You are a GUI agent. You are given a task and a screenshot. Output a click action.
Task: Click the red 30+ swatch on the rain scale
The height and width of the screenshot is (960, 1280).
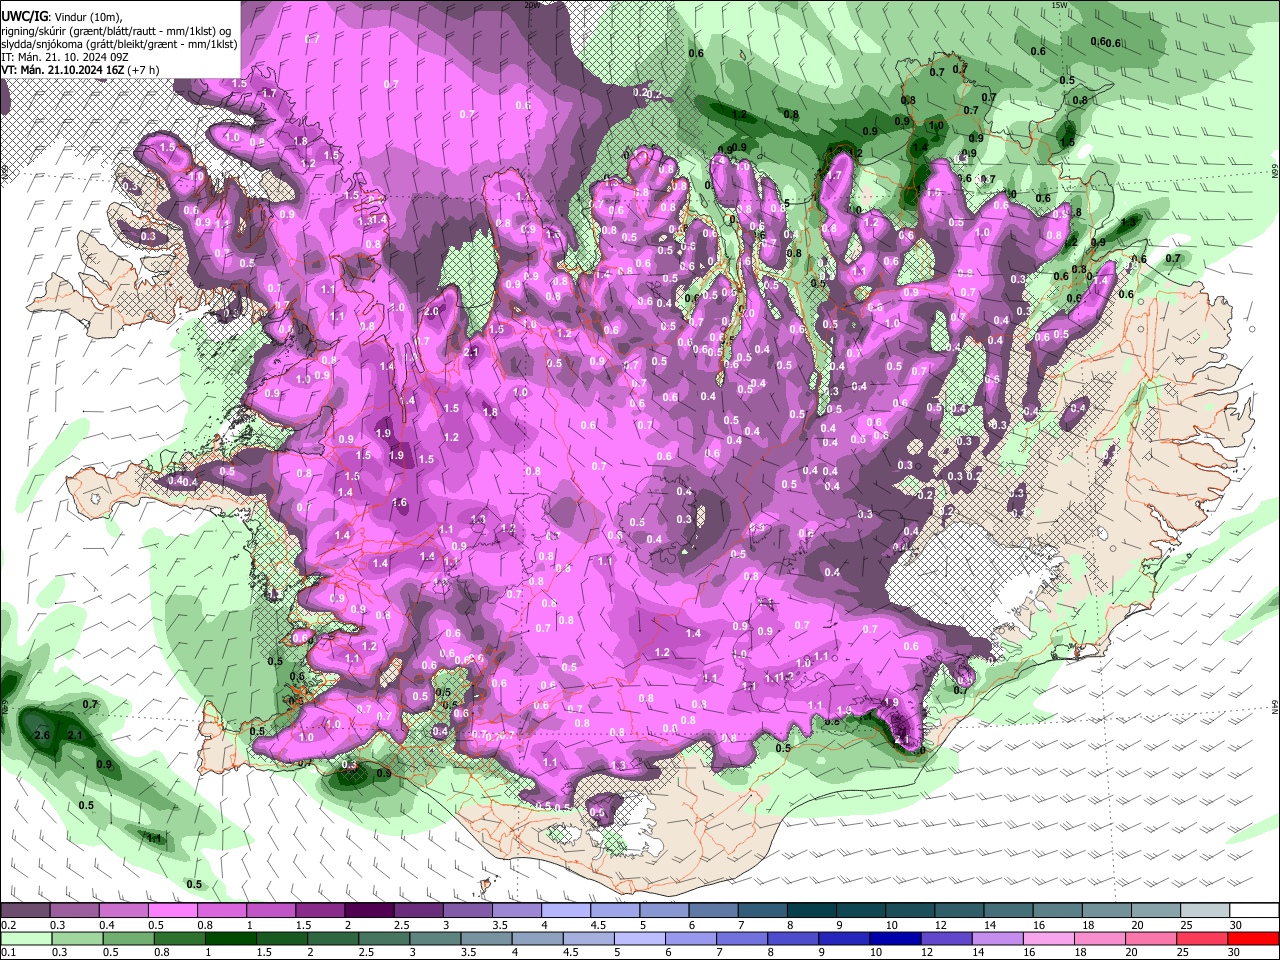tap(1255, 939)
